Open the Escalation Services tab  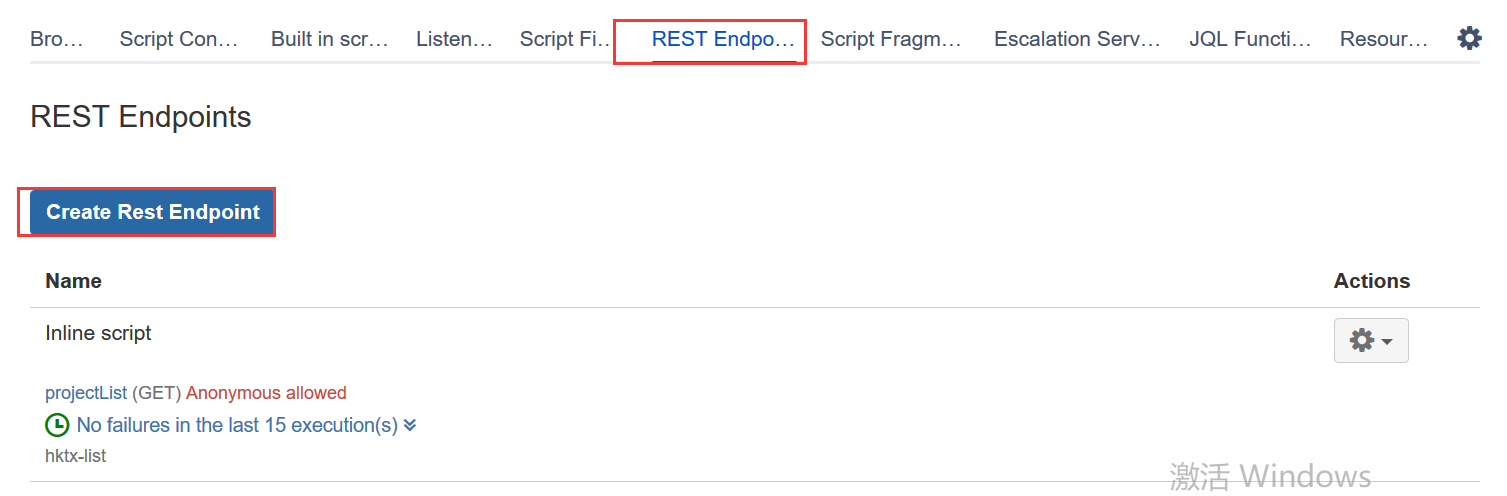pos(1077,39)
